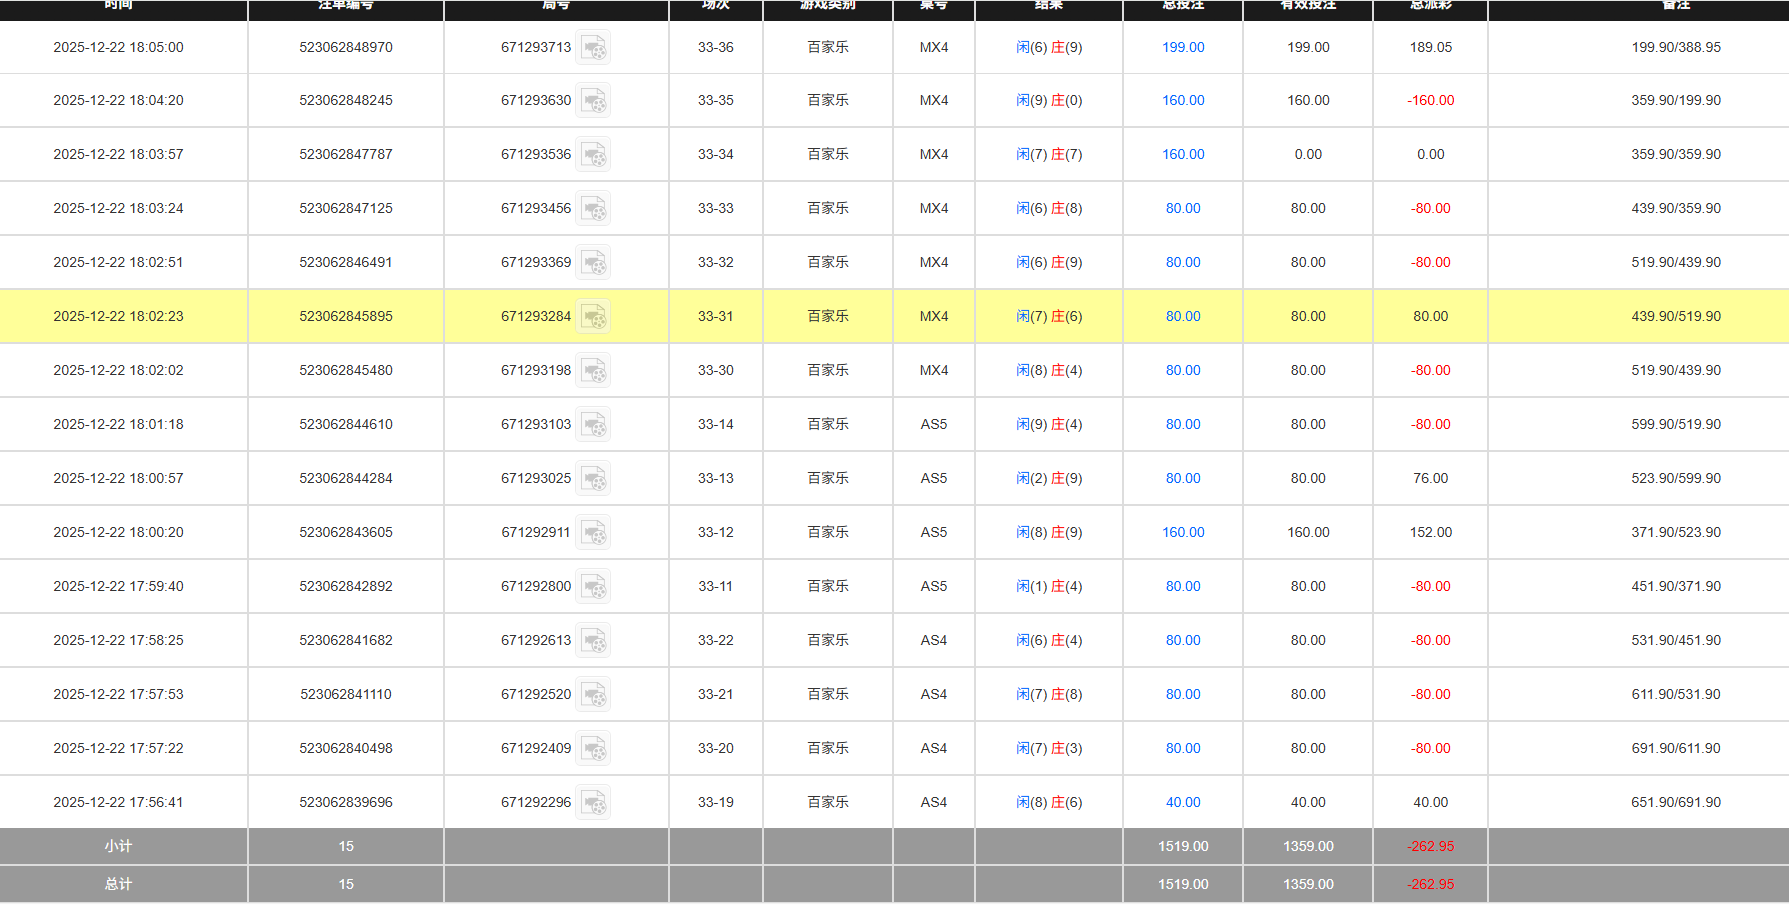Open replay icon for round 671292613
The image size is (1789, 920).
click(x=594, y=641)
